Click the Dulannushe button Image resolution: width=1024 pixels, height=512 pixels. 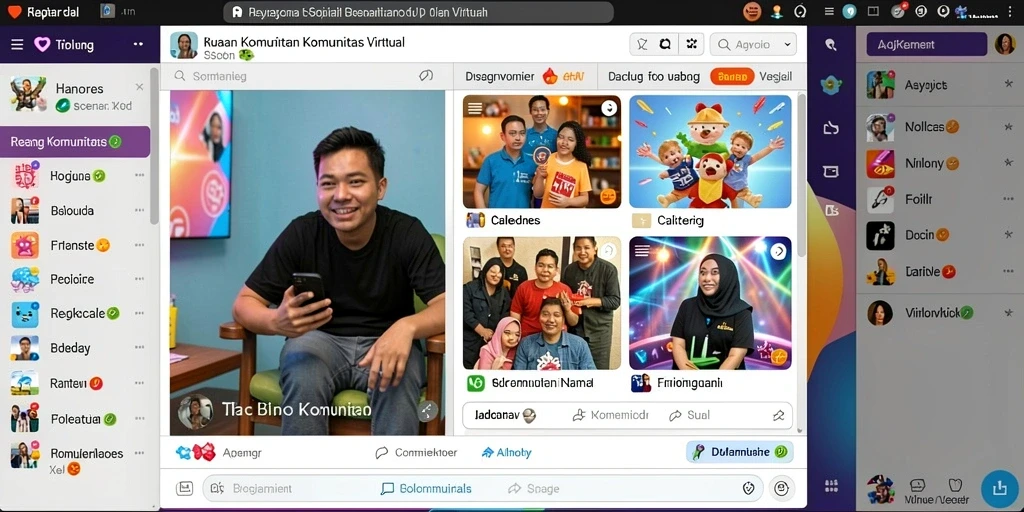pos(740,452)
